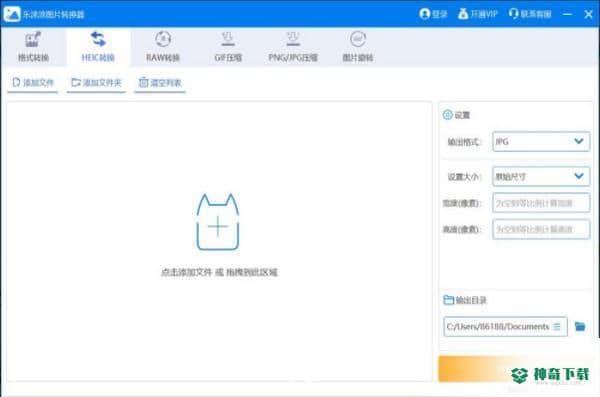Viewport: 600px width, 397px height.
Task: Minimize the converter window
Action: pyautogui.click(x=567, y=14)
